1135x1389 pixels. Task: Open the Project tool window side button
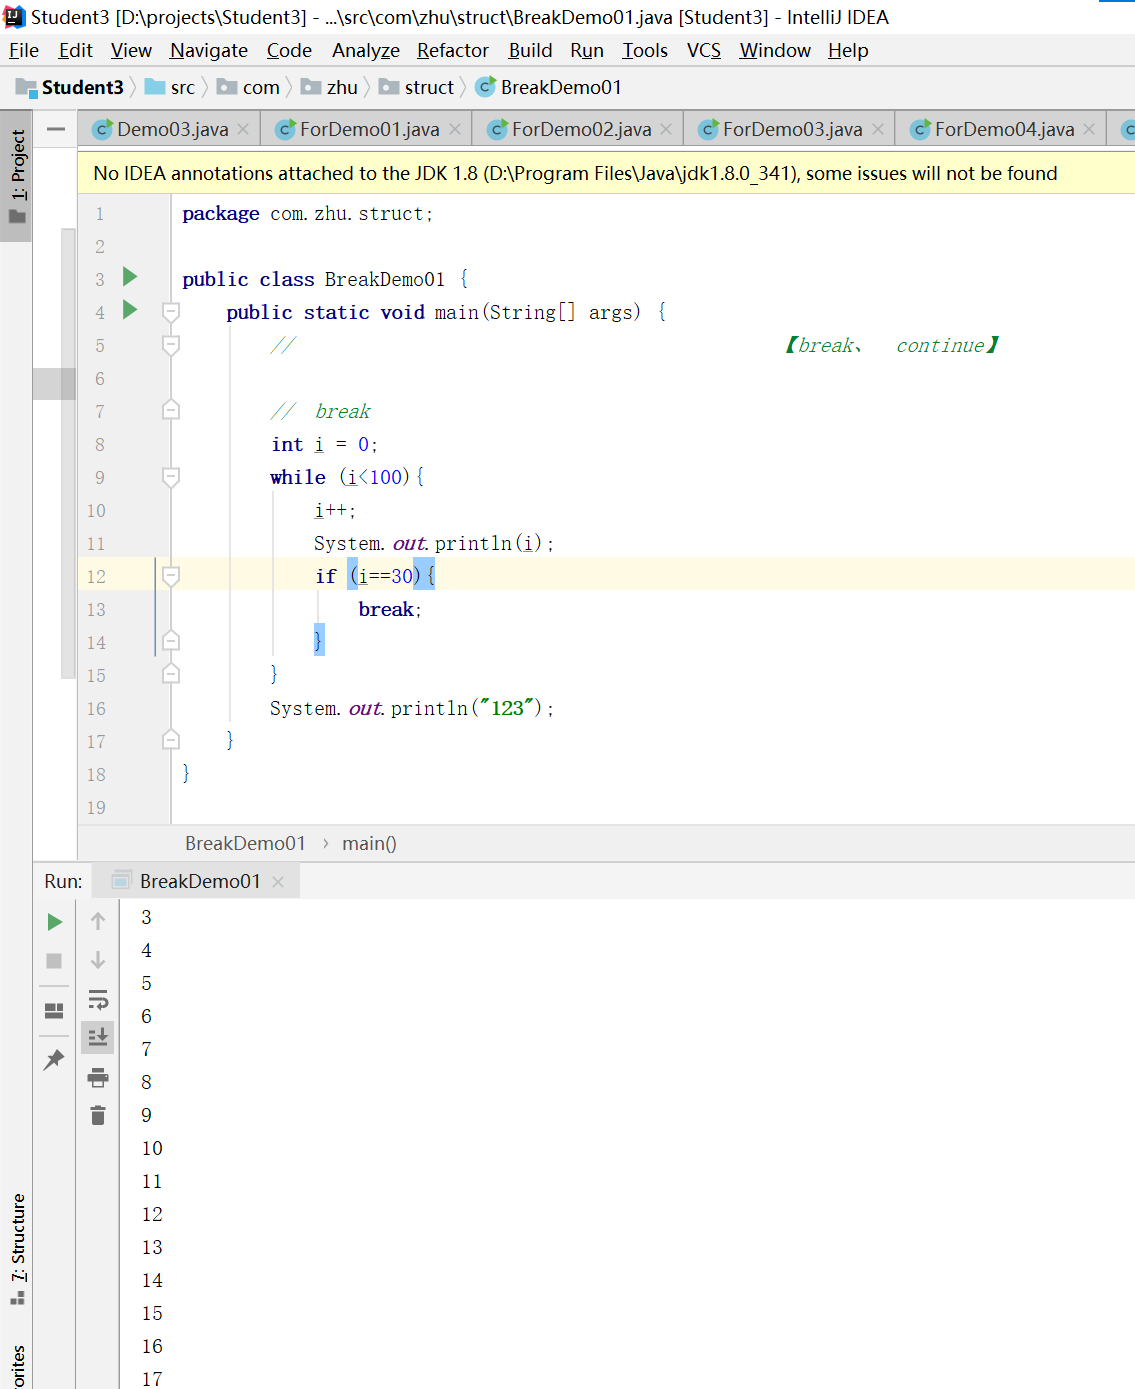tap(17, 175)
